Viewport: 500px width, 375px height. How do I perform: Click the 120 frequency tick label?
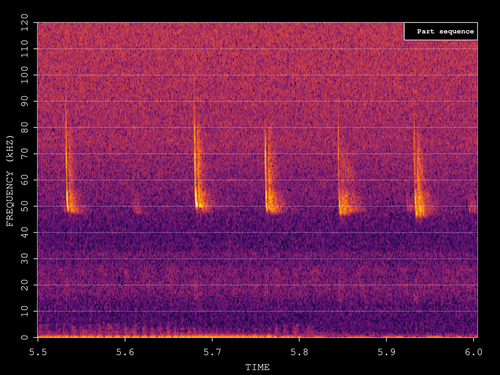(25, 23)
